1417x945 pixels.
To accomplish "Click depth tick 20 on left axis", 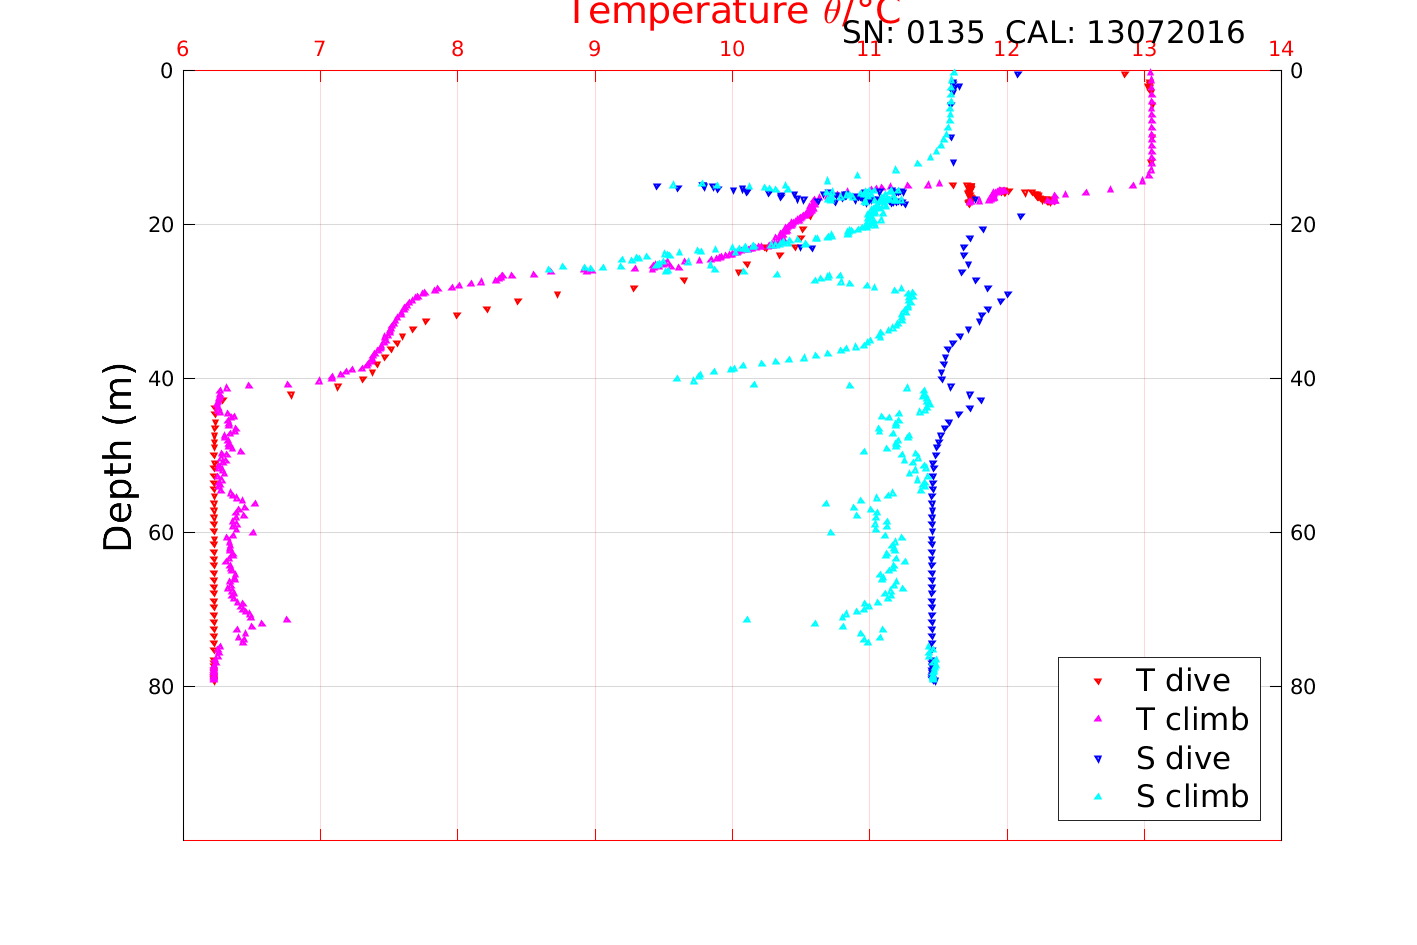I will pyautogui.click(x=160, y=225).
